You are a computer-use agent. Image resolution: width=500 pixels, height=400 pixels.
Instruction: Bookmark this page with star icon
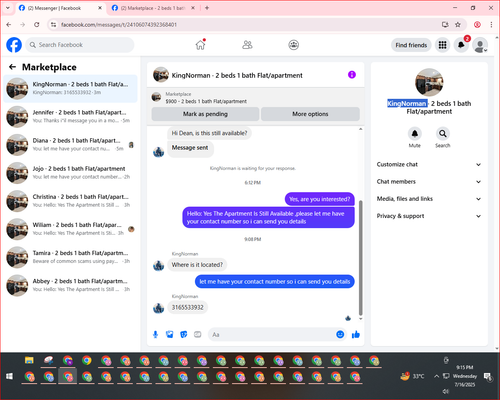[x=458, y=24]
